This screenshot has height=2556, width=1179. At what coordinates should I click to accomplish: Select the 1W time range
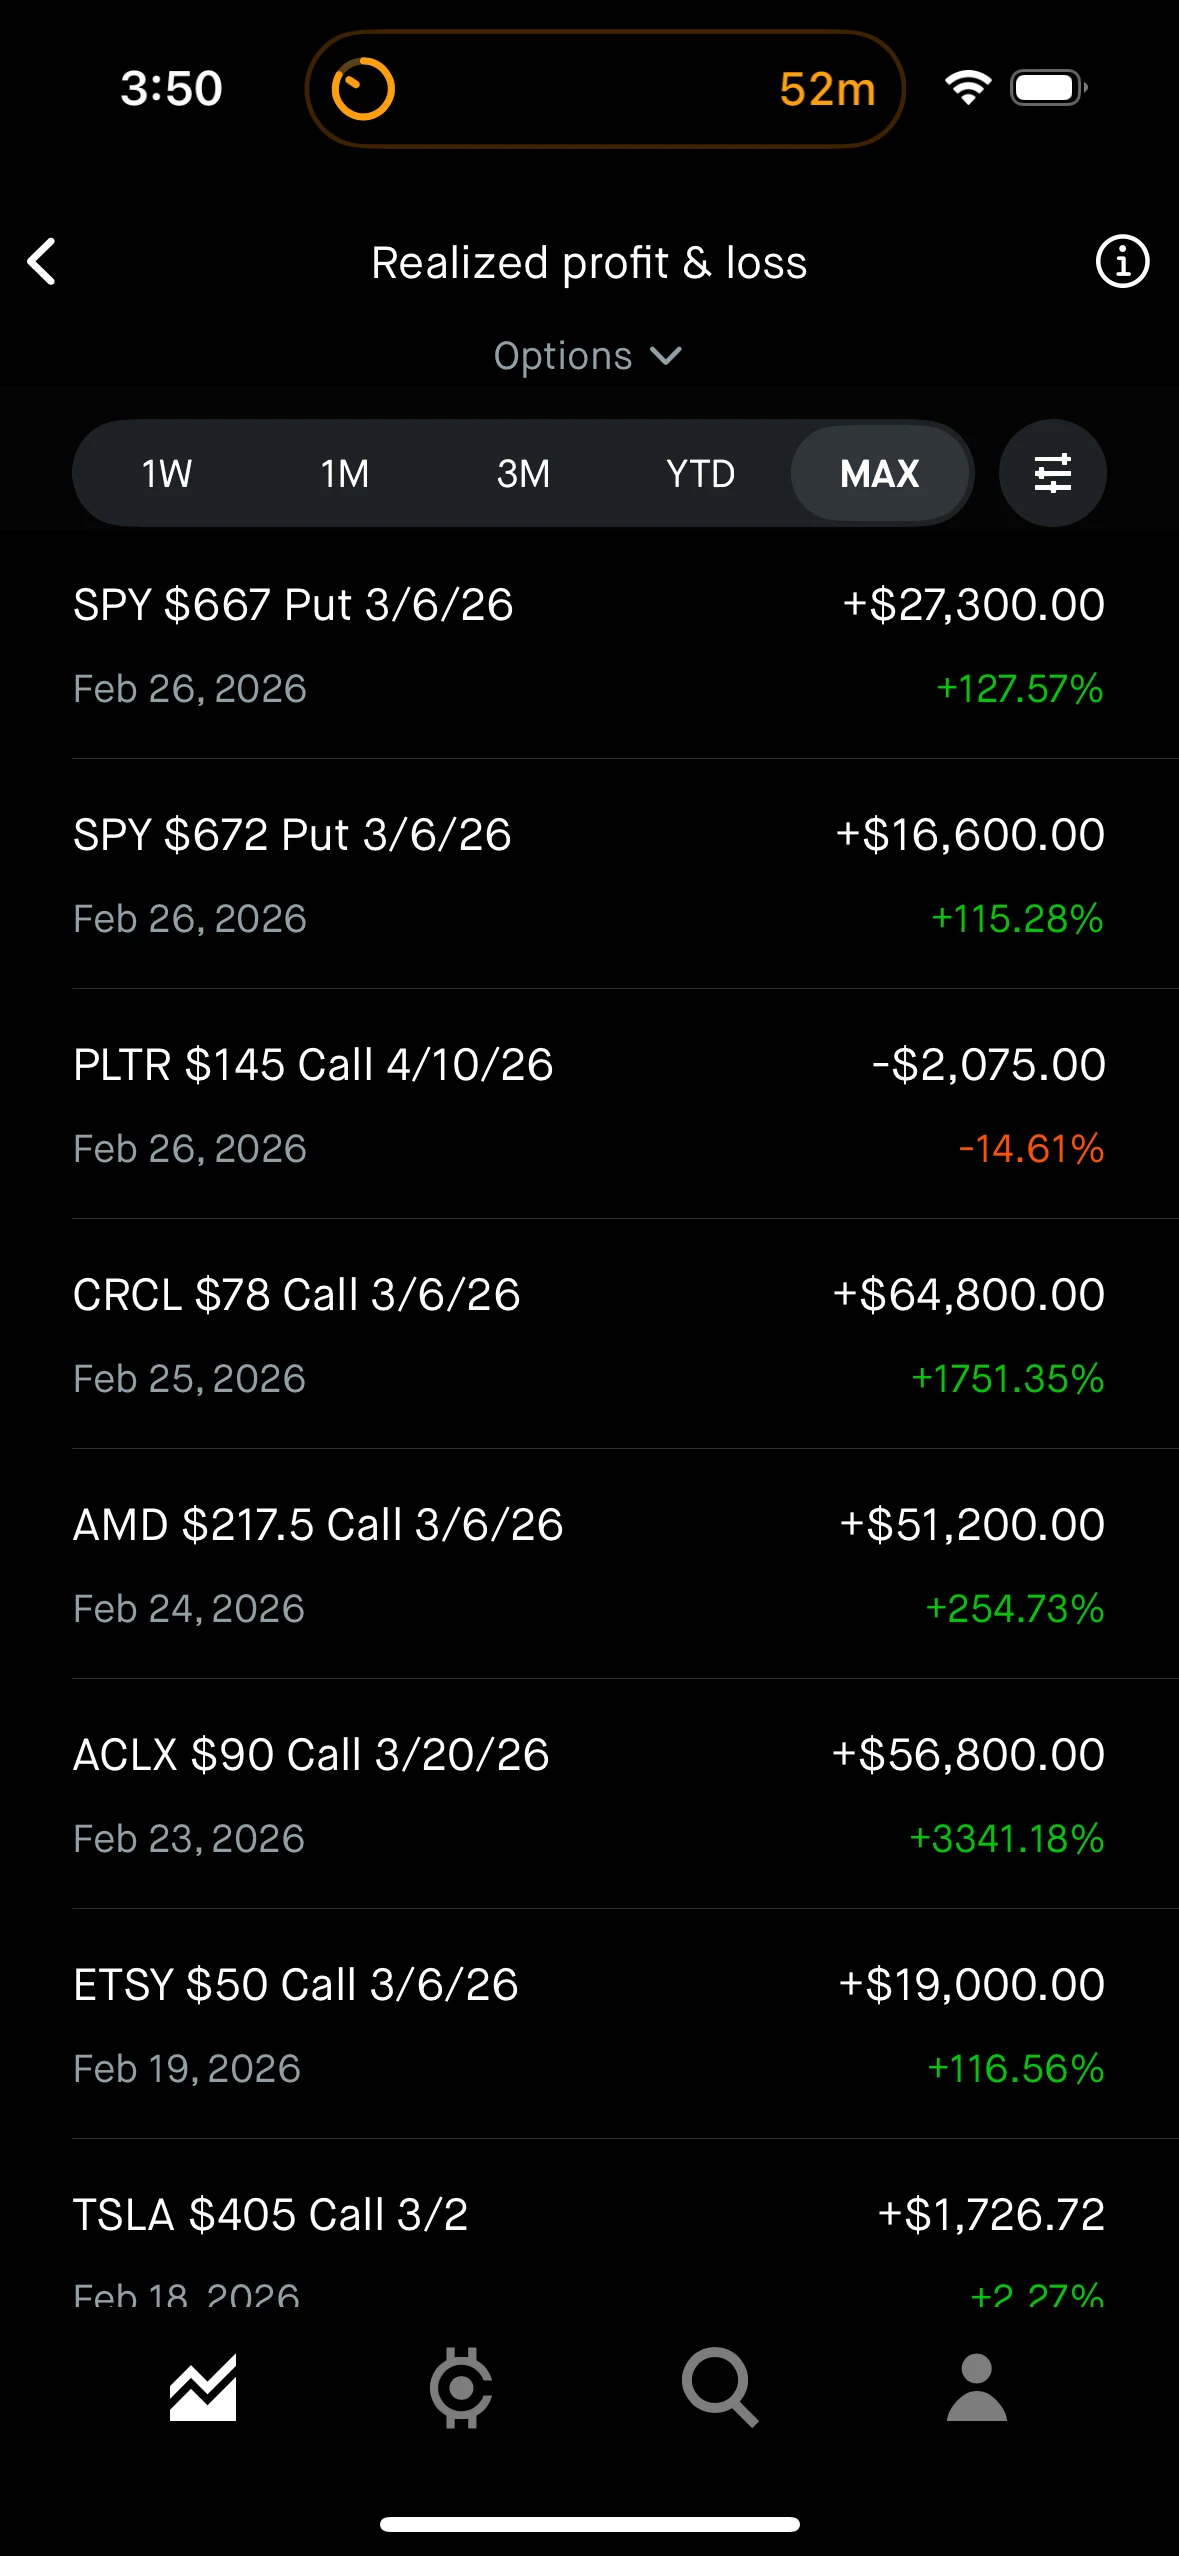click(x=166, y=473)
